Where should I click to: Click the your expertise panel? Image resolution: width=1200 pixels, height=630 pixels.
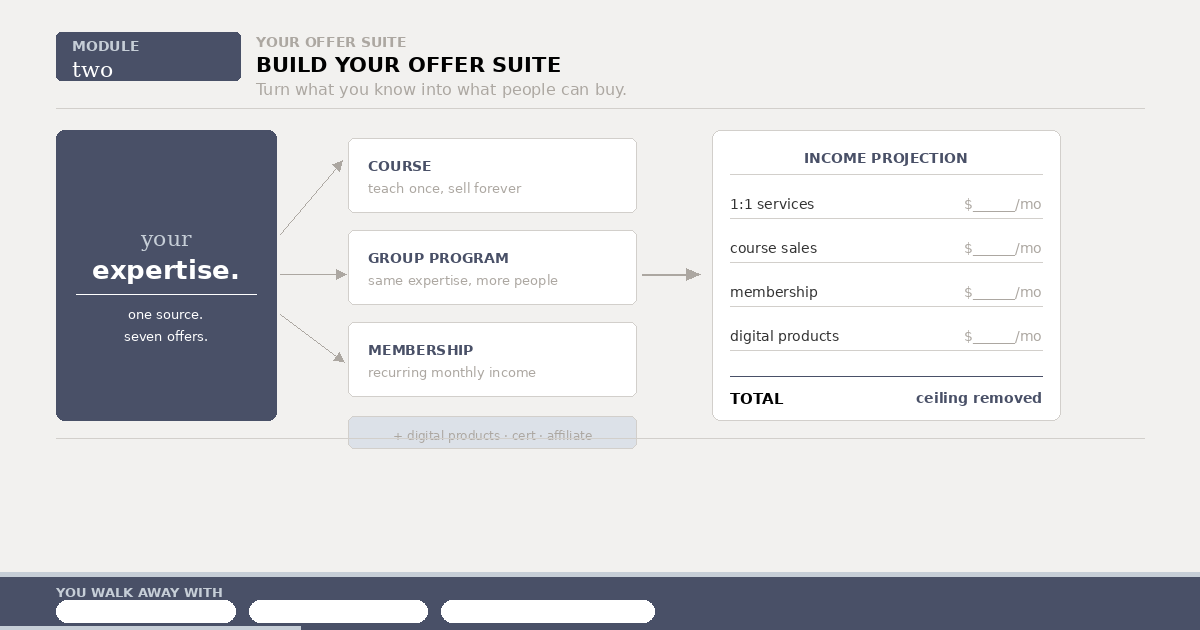point(166,275)
